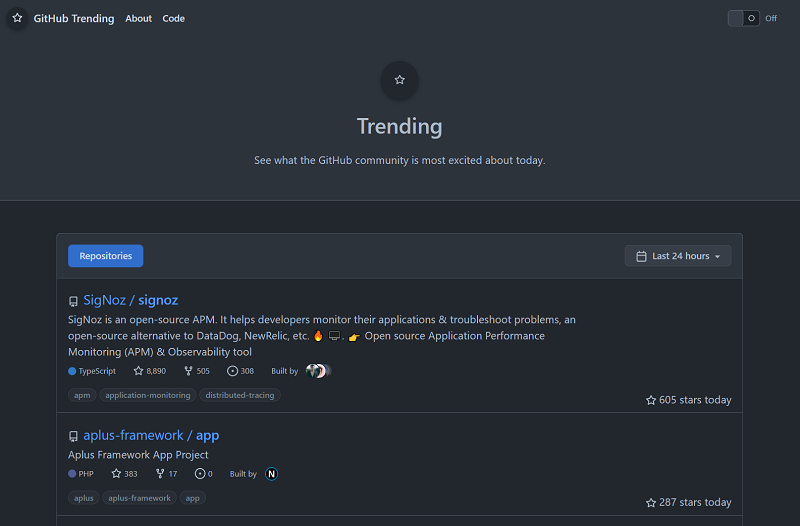Screen dimensions: 800x526
Task: Click '605 stars today' text
Action: coord(695,400)
